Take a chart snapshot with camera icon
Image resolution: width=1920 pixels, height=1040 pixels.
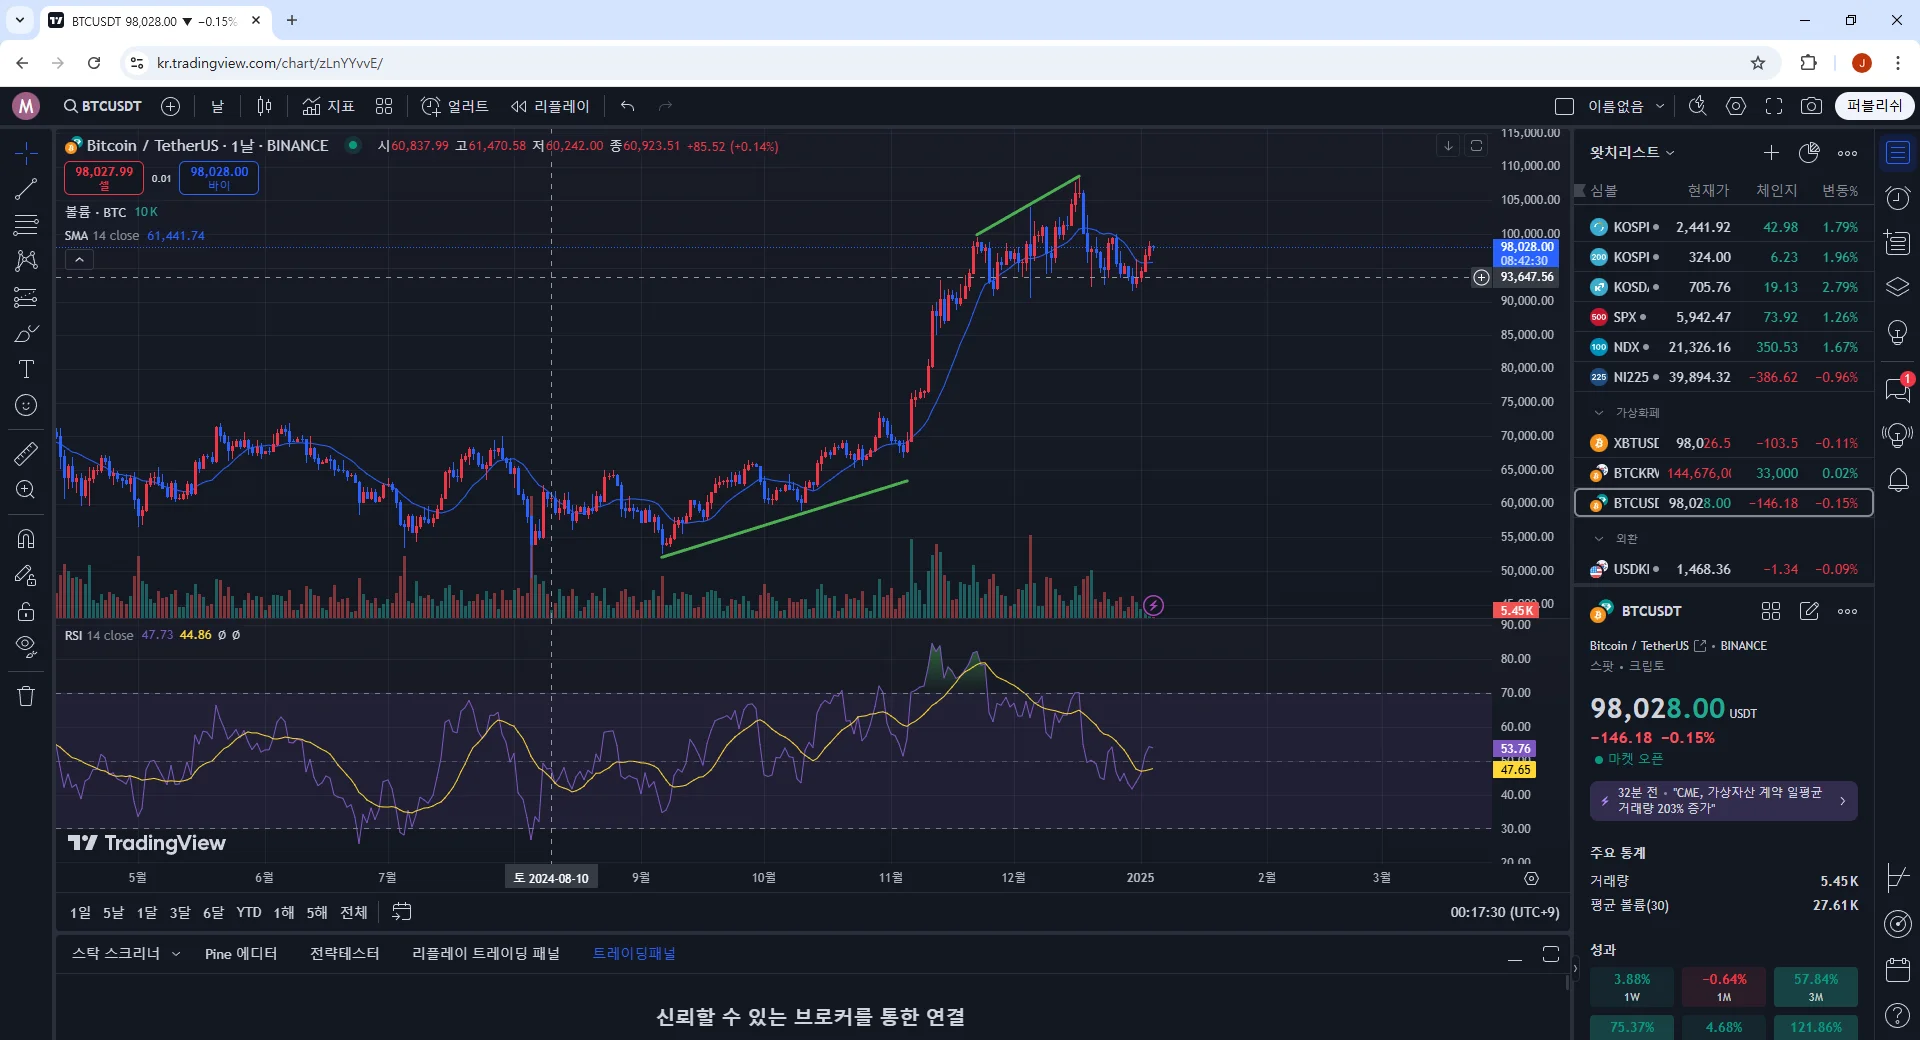(1811, 106)
